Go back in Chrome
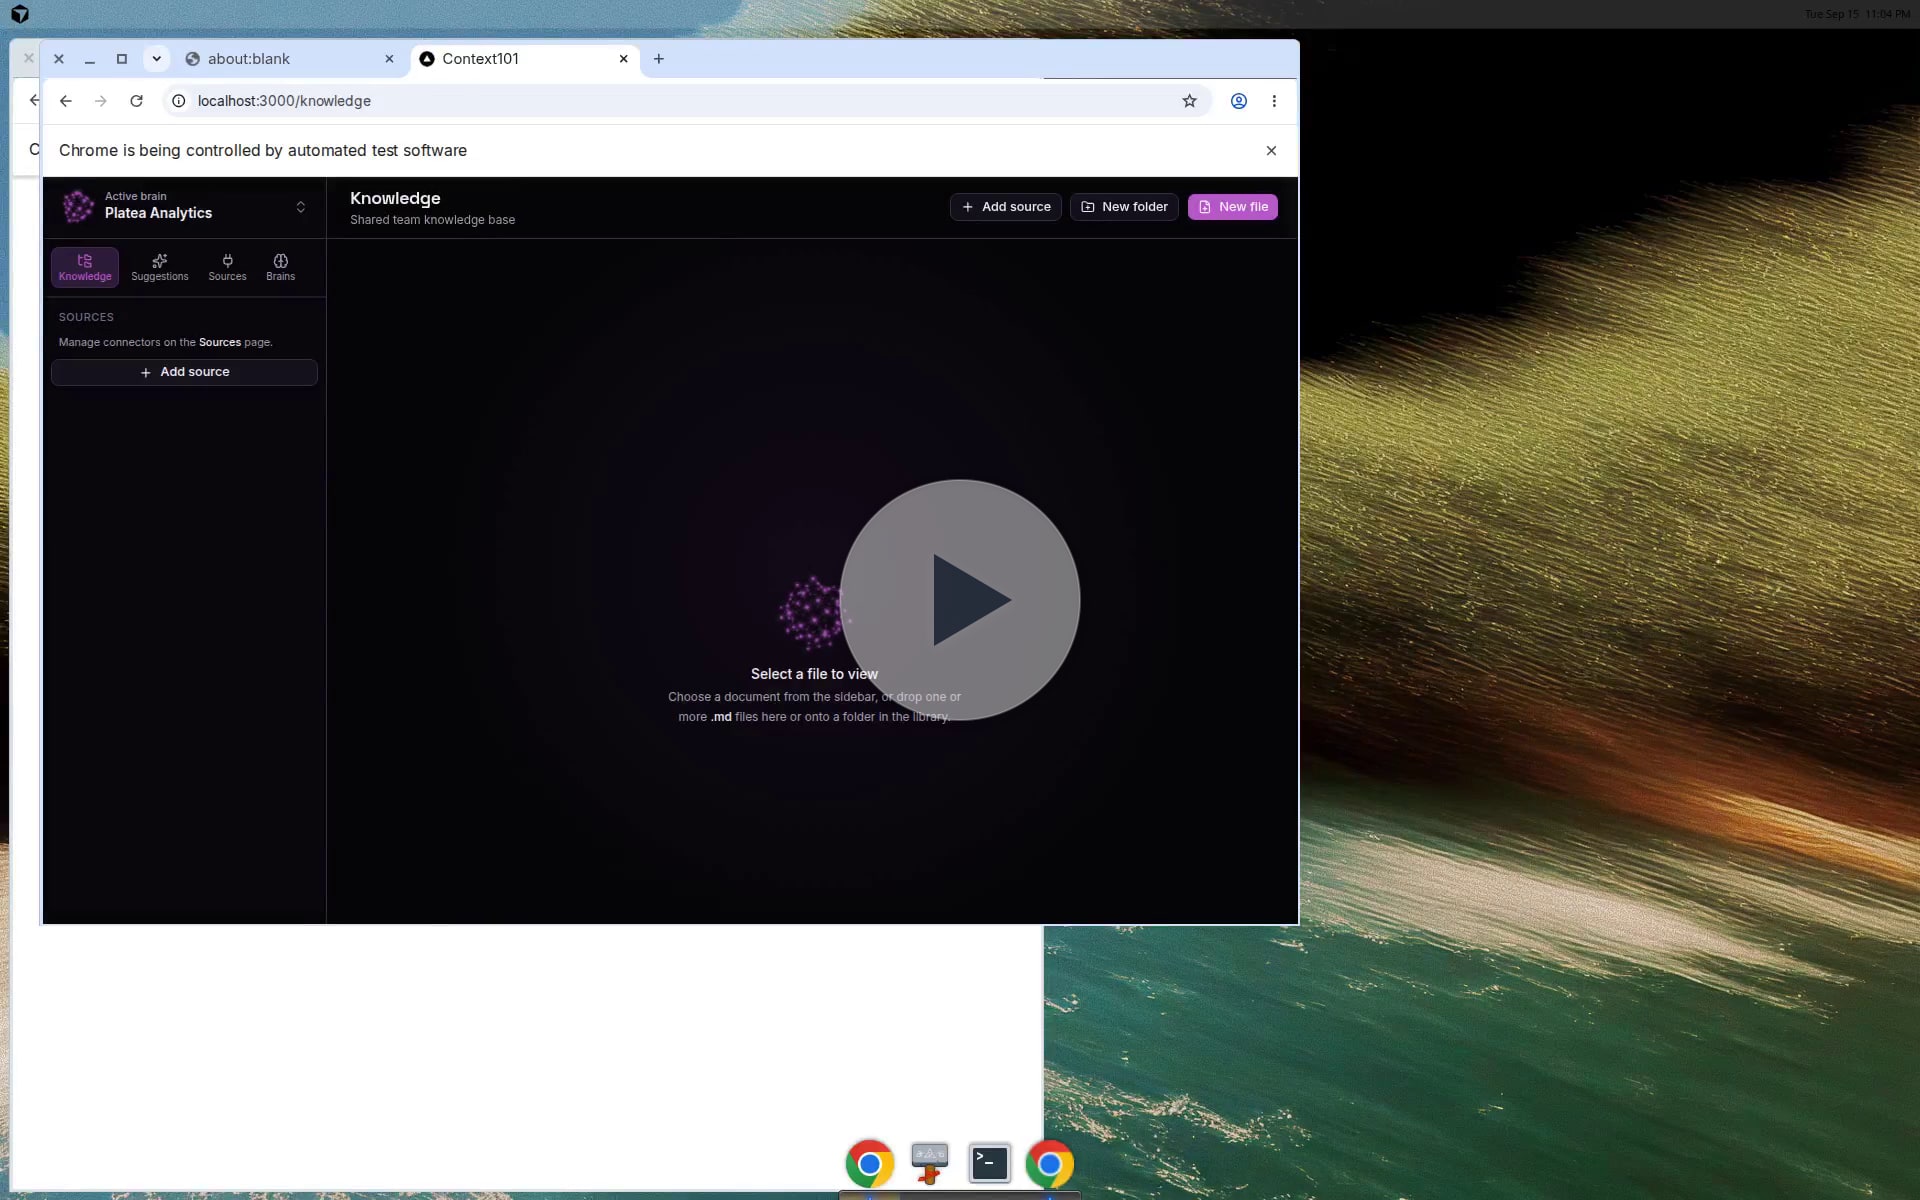Screen dimensions: 1920x1200 66,101
